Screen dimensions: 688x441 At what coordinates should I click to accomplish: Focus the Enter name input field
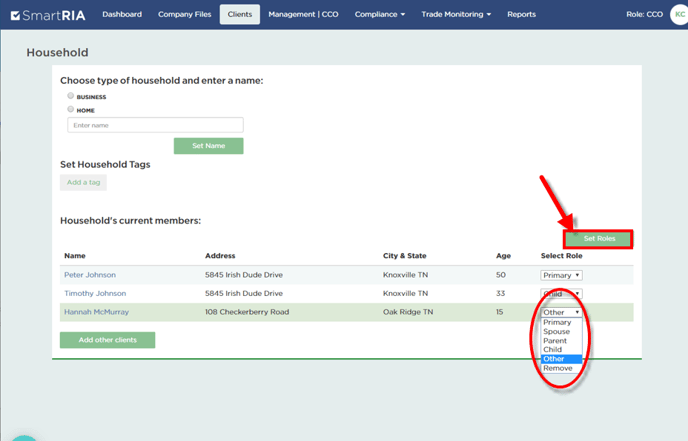point(155,125)
